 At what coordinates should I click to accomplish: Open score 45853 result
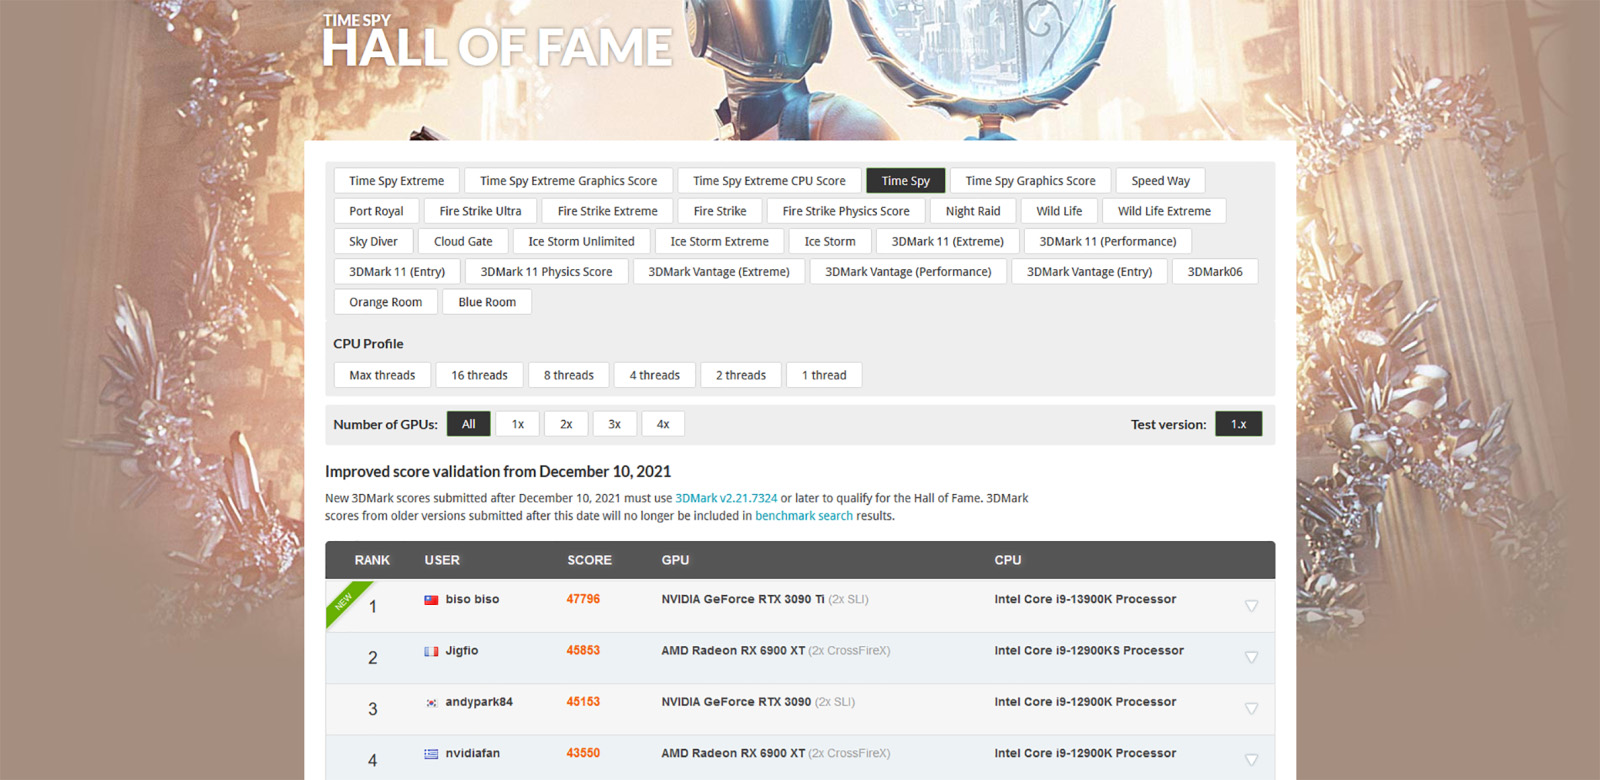pos(583,651)
